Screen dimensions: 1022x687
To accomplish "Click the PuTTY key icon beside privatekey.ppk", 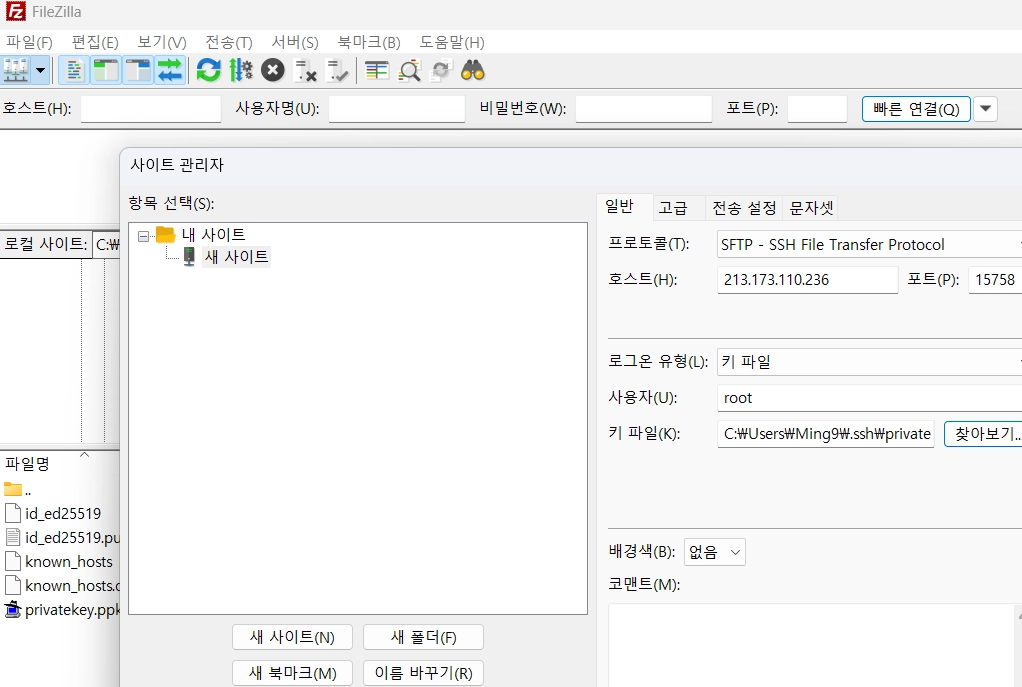I will 12,610.
